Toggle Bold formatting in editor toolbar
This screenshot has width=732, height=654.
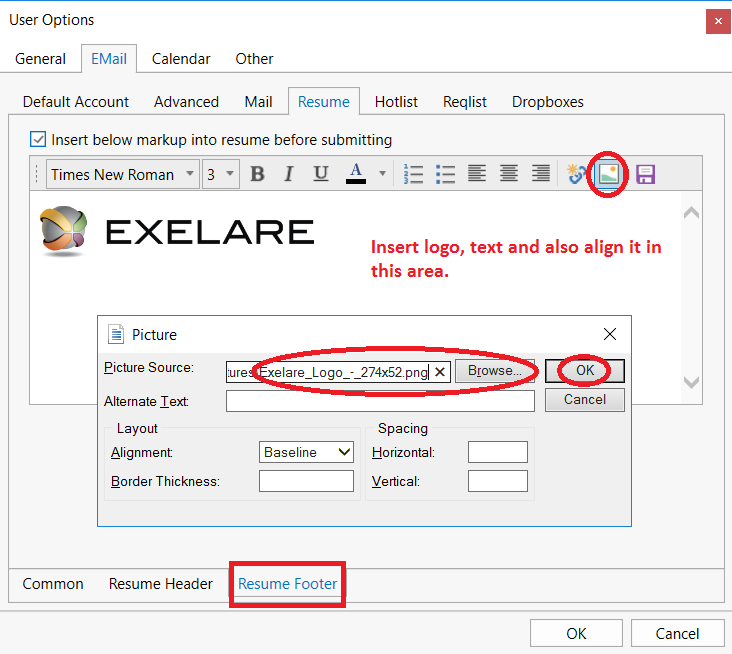click(257, 174)
